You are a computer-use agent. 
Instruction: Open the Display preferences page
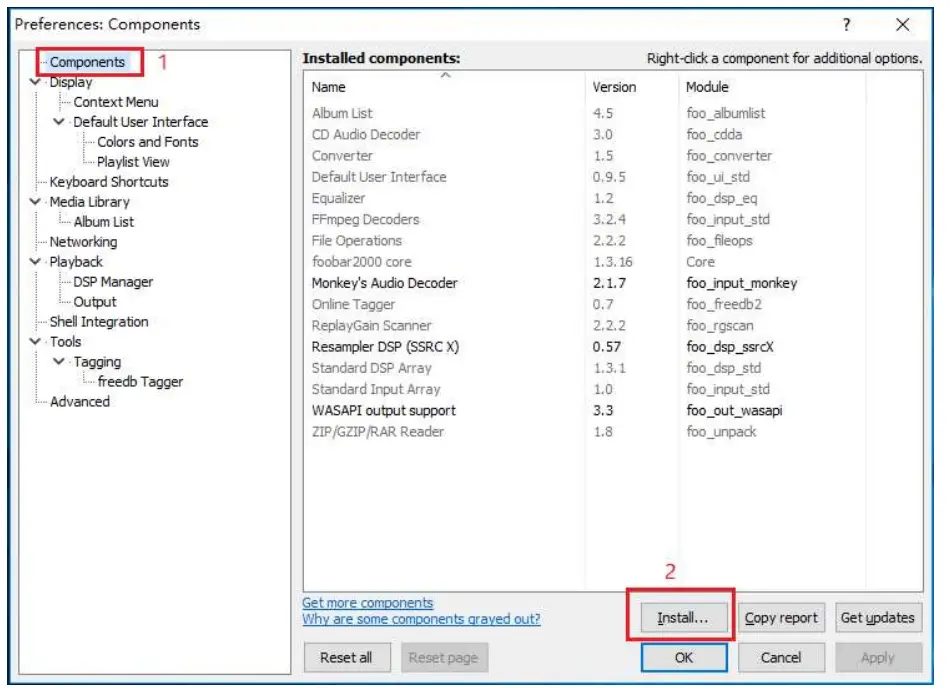pos(71,82)
